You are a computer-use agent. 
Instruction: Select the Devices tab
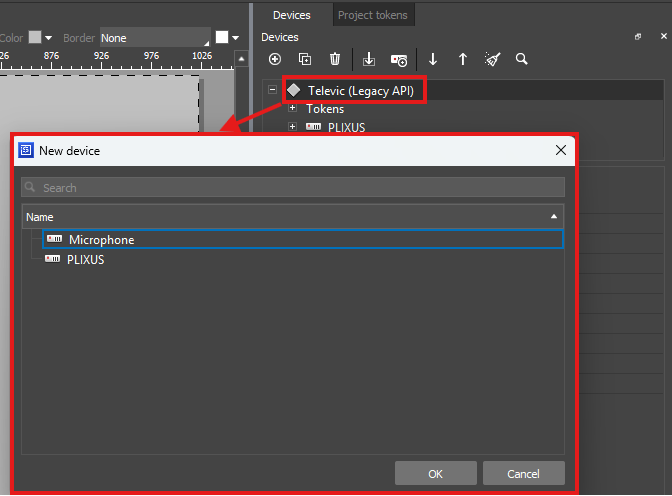click(291, 15)
